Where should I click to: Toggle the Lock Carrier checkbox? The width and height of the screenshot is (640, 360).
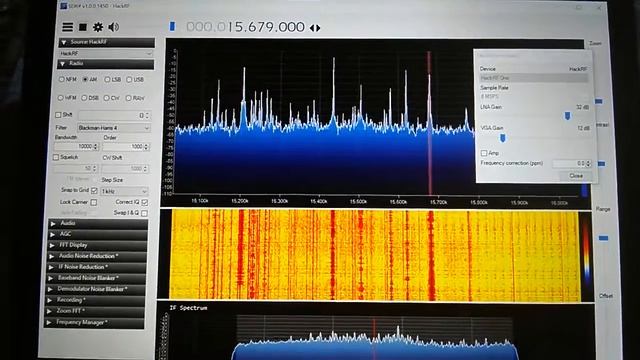(93, 202)
